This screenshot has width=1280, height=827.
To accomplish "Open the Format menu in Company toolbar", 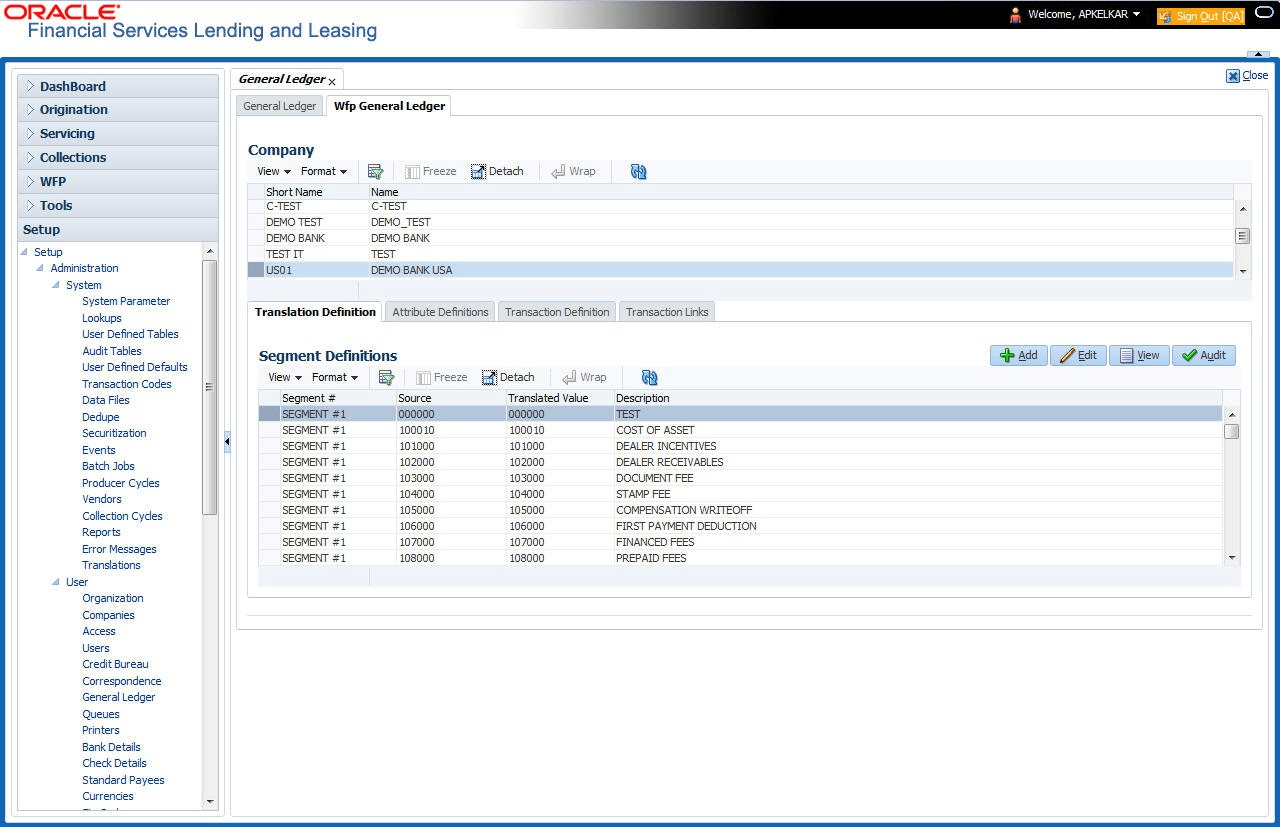I will click(x=322, y=171).
